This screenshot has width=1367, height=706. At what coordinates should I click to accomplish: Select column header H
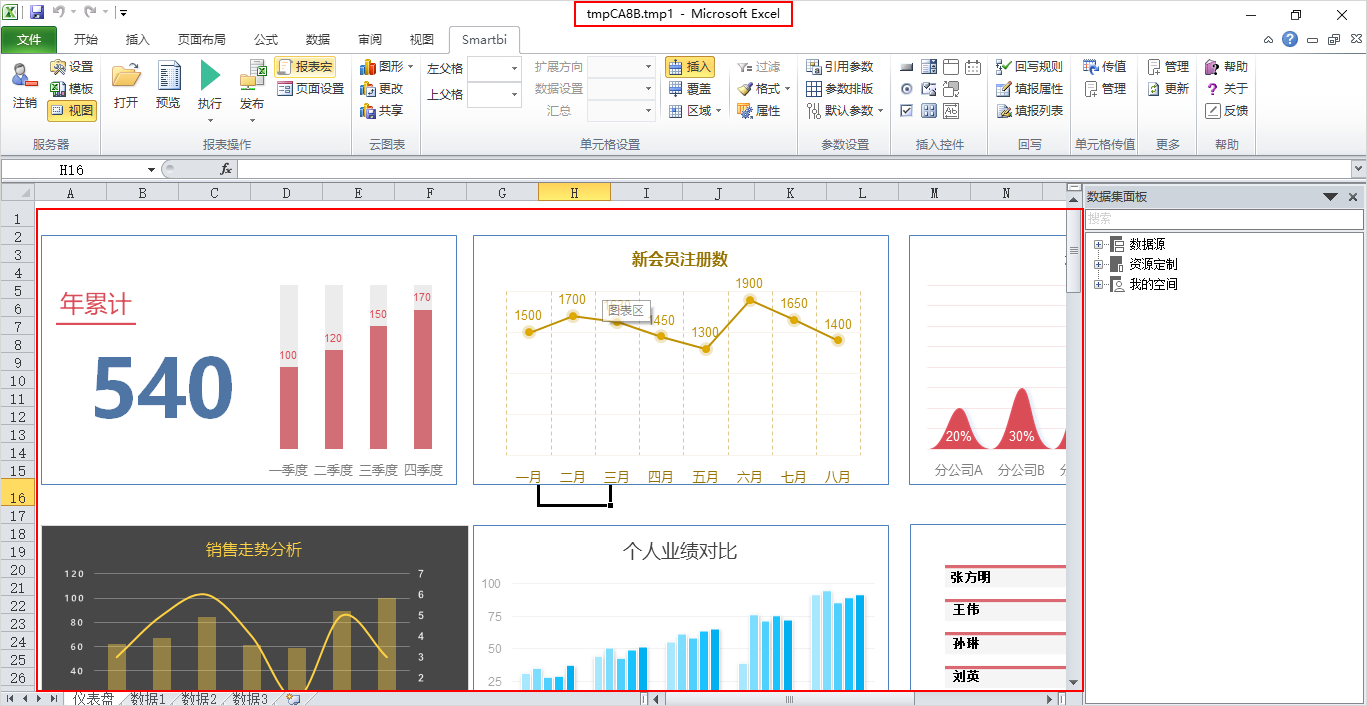point(574,192)
